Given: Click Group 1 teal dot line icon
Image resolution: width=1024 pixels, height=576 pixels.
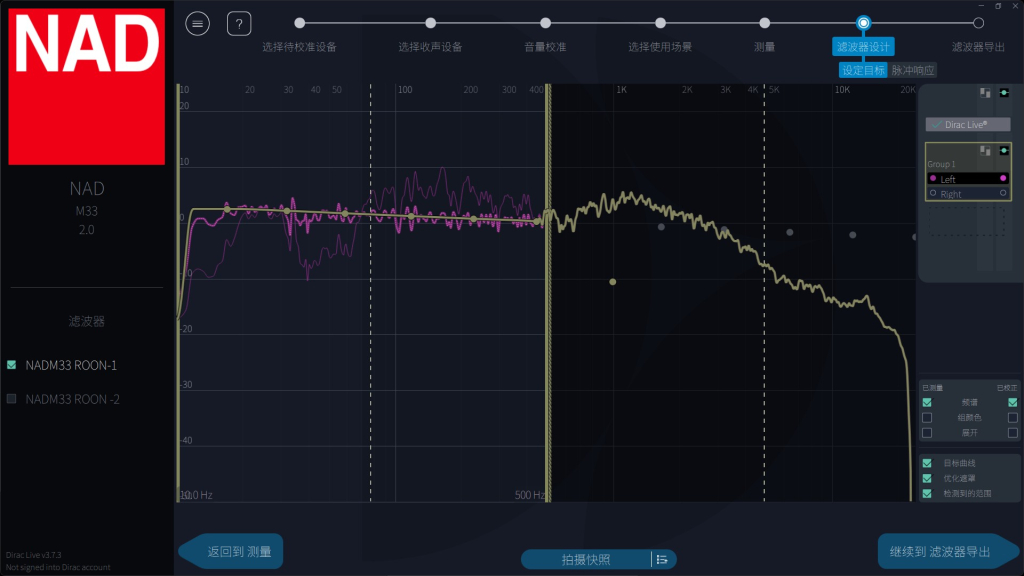Looking at the screenshot, I should click(x=1004, y=151).
